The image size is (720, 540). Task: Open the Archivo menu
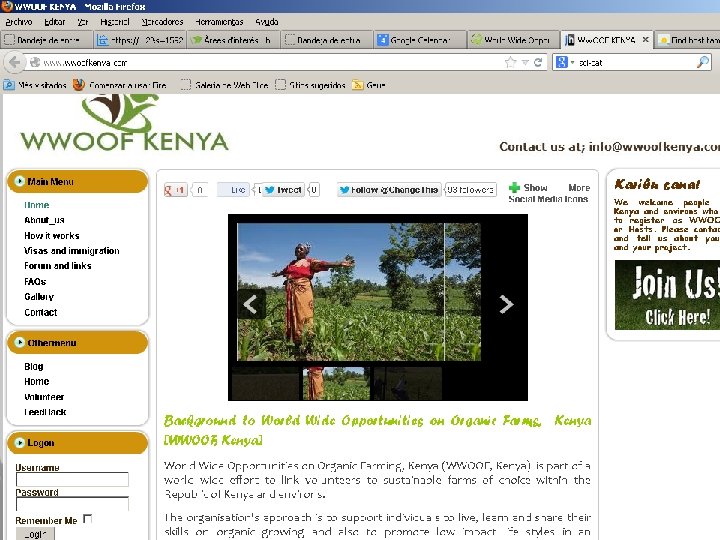[x=19, y=22]
